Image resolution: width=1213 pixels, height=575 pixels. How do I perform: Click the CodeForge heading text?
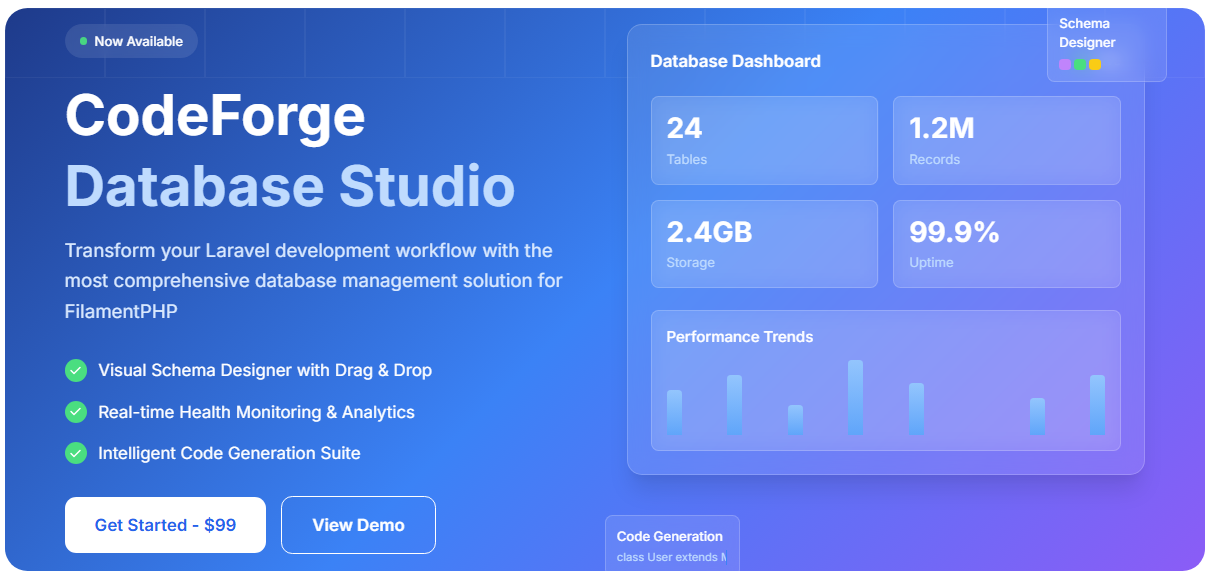click(x=215, y=115)
